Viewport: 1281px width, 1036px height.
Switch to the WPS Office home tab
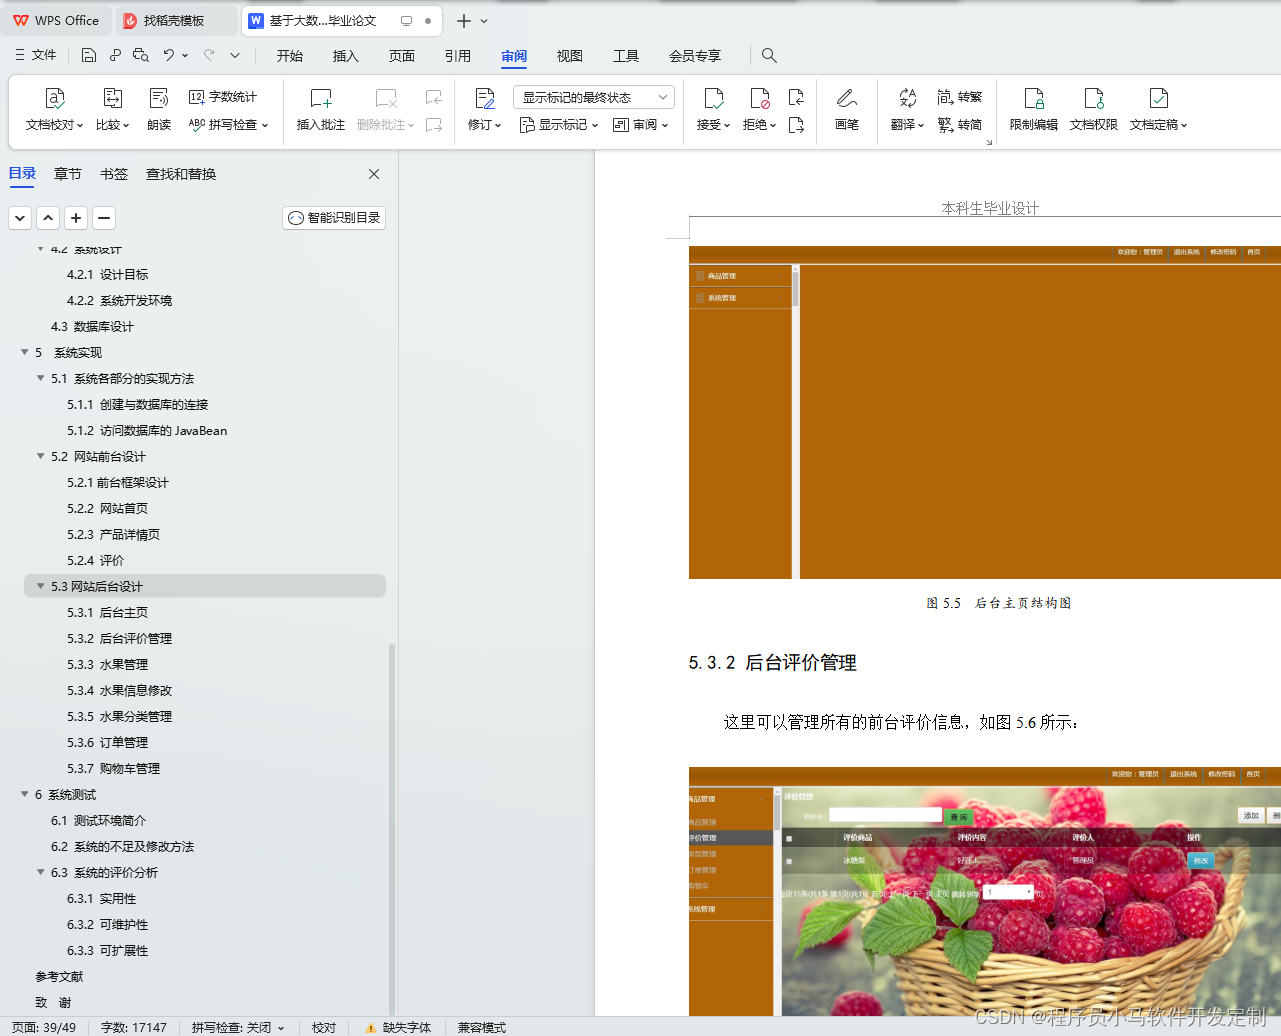pyautogui.click(x=56, y=21)
